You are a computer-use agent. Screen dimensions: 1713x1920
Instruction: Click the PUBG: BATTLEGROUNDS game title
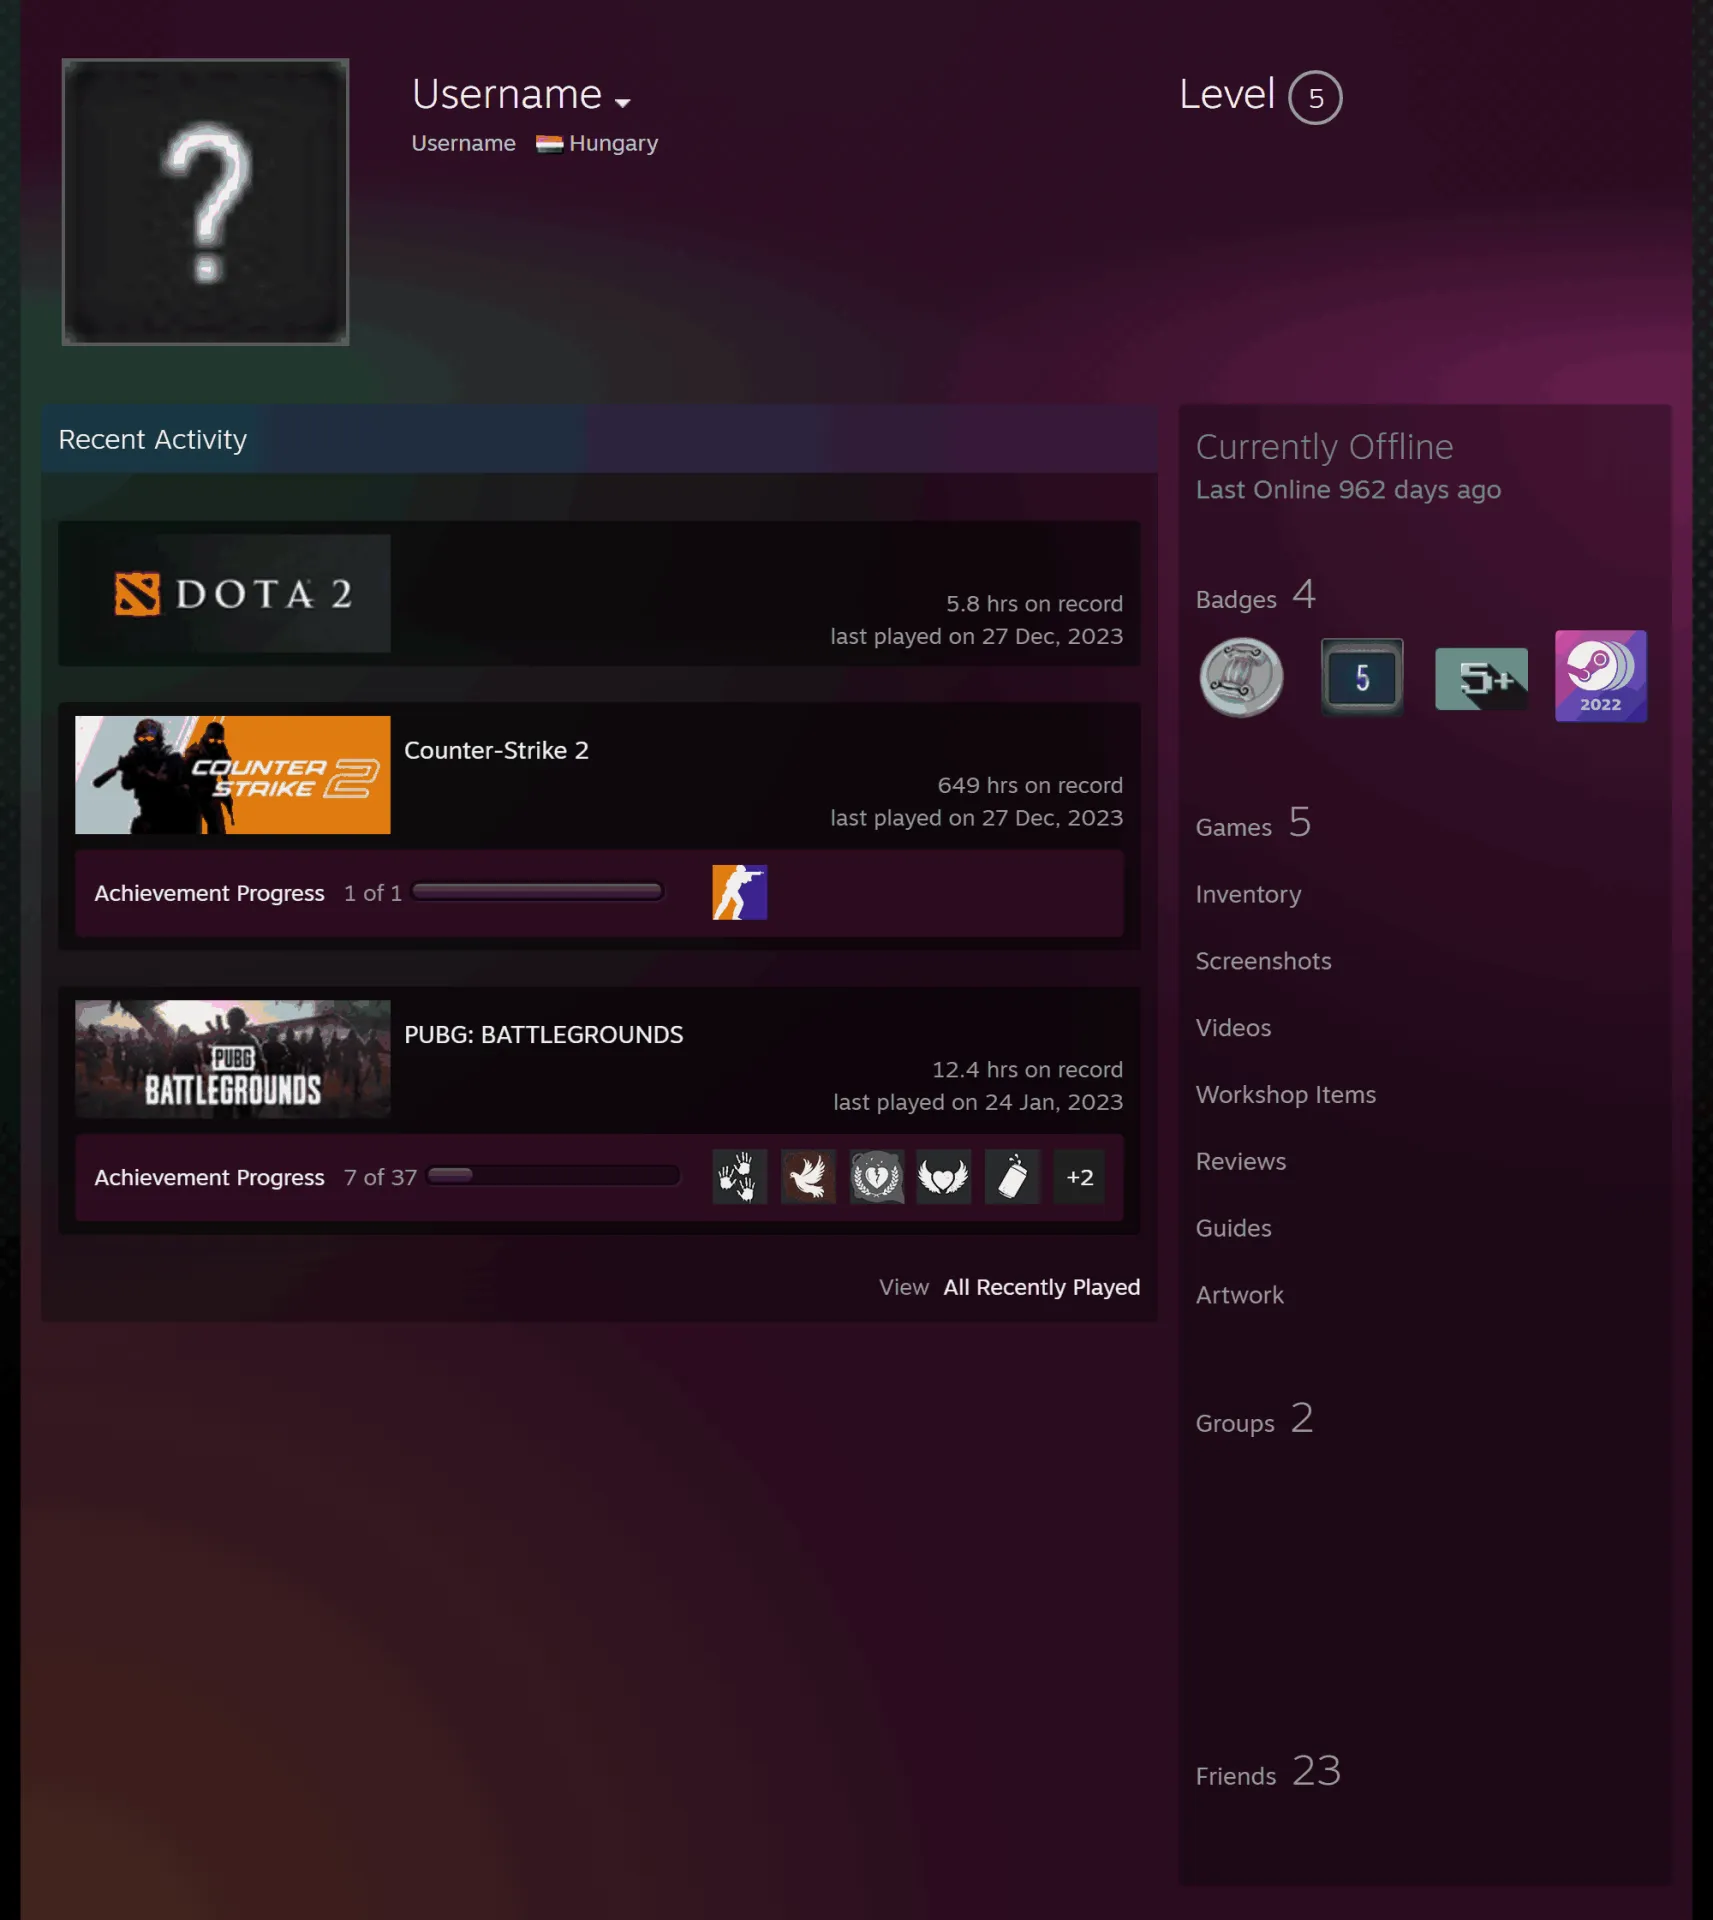(543, 1035)
